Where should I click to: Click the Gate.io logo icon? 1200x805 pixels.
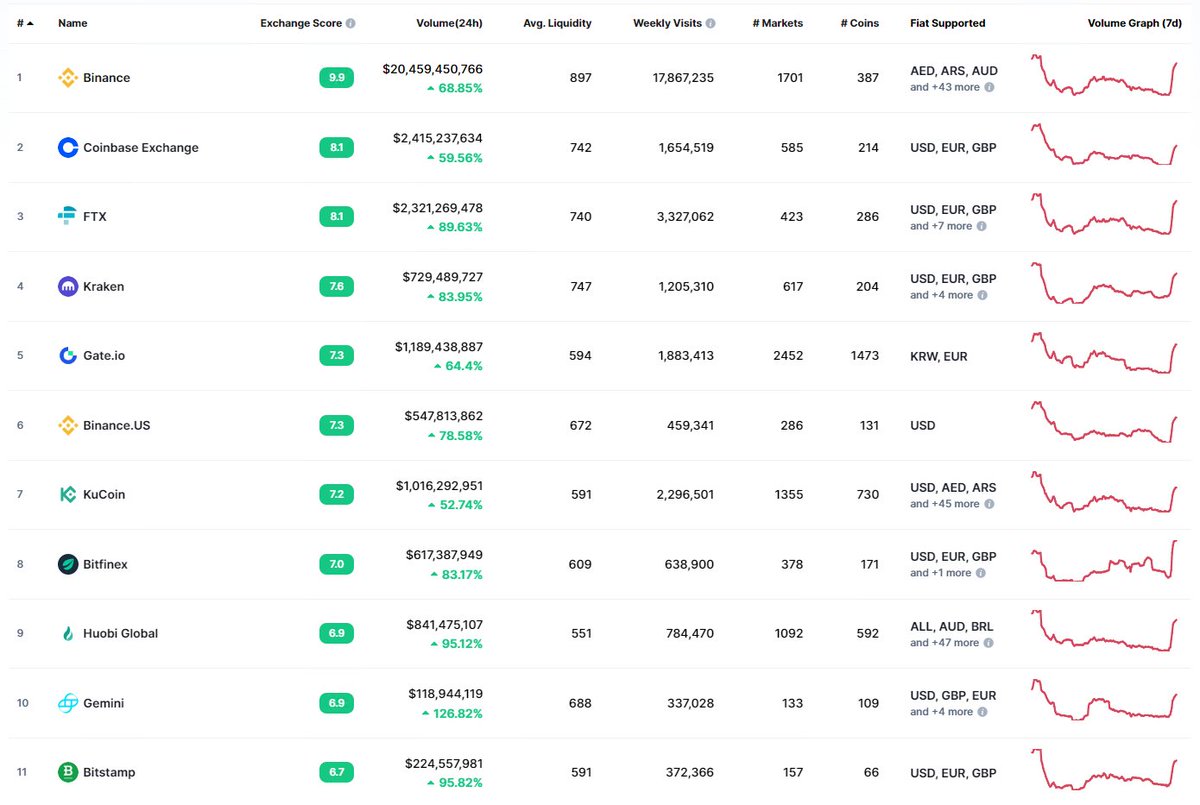(x=68, y=356)
